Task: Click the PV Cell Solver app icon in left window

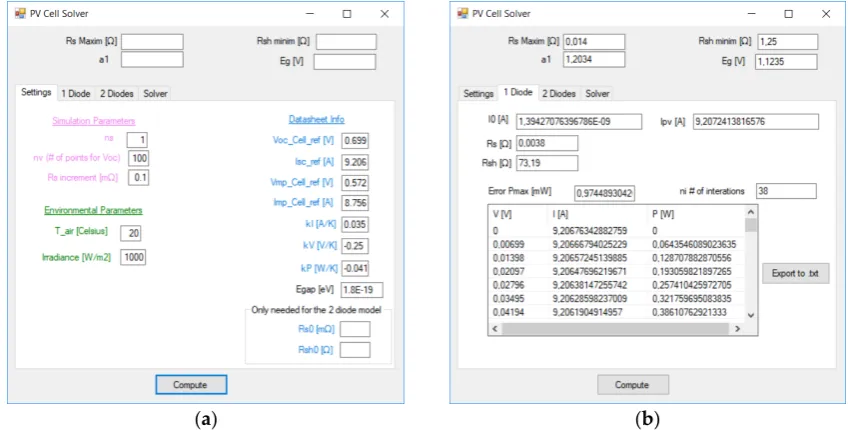Action: click(21, 14)
